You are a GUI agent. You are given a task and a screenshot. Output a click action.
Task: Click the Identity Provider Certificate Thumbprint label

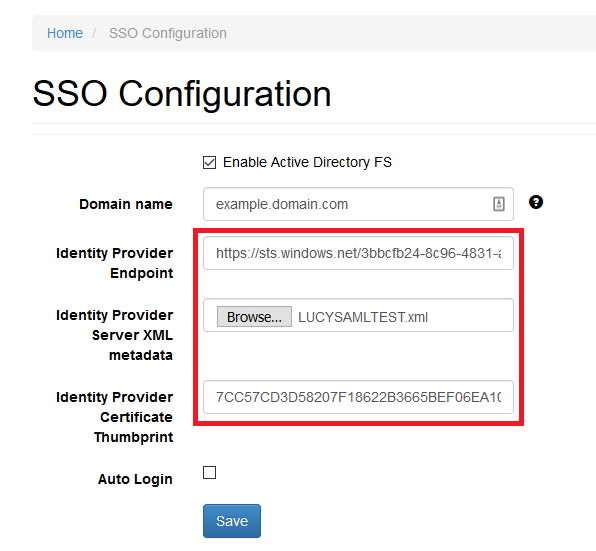click(114, 417)
